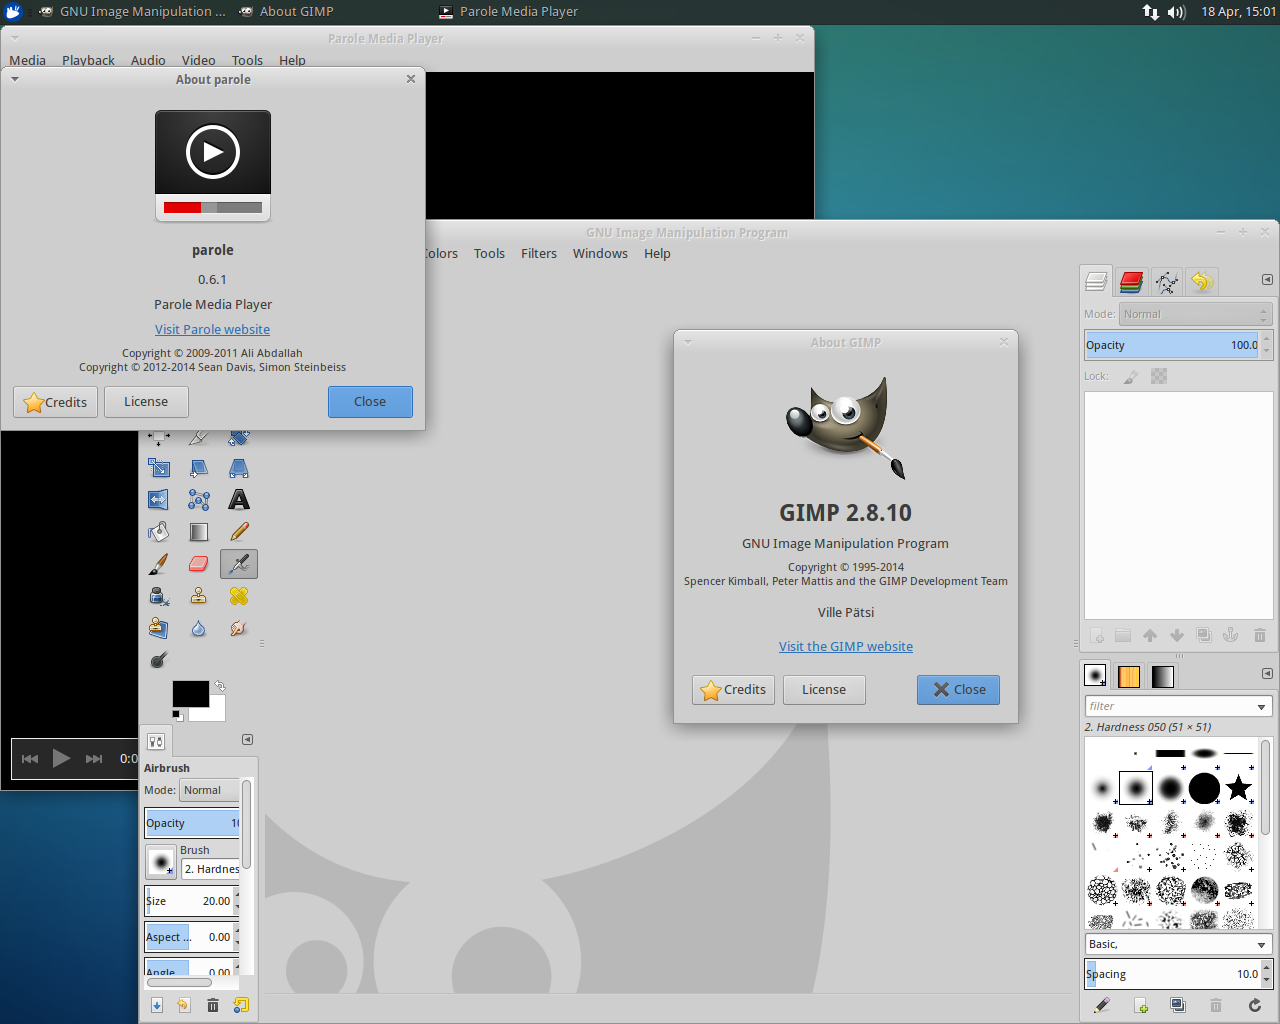Screen dimensions: 1280x1024
Task: Play media in Parole player
Action: (61, 759)
